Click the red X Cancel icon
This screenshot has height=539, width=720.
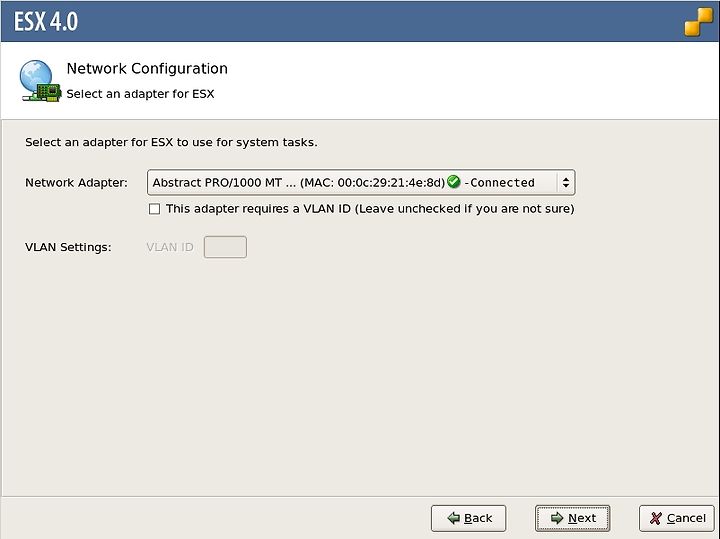(x=656, y=518)
